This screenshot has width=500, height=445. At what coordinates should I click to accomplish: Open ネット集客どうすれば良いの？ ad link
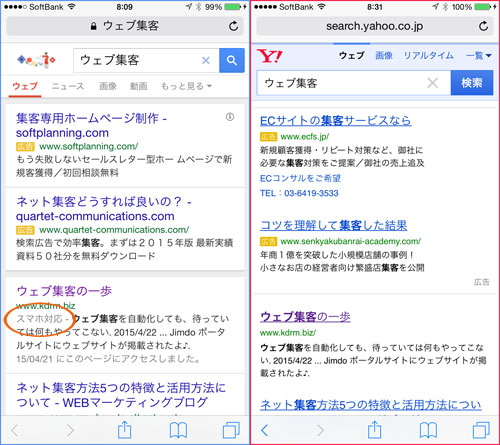point(104,209)
